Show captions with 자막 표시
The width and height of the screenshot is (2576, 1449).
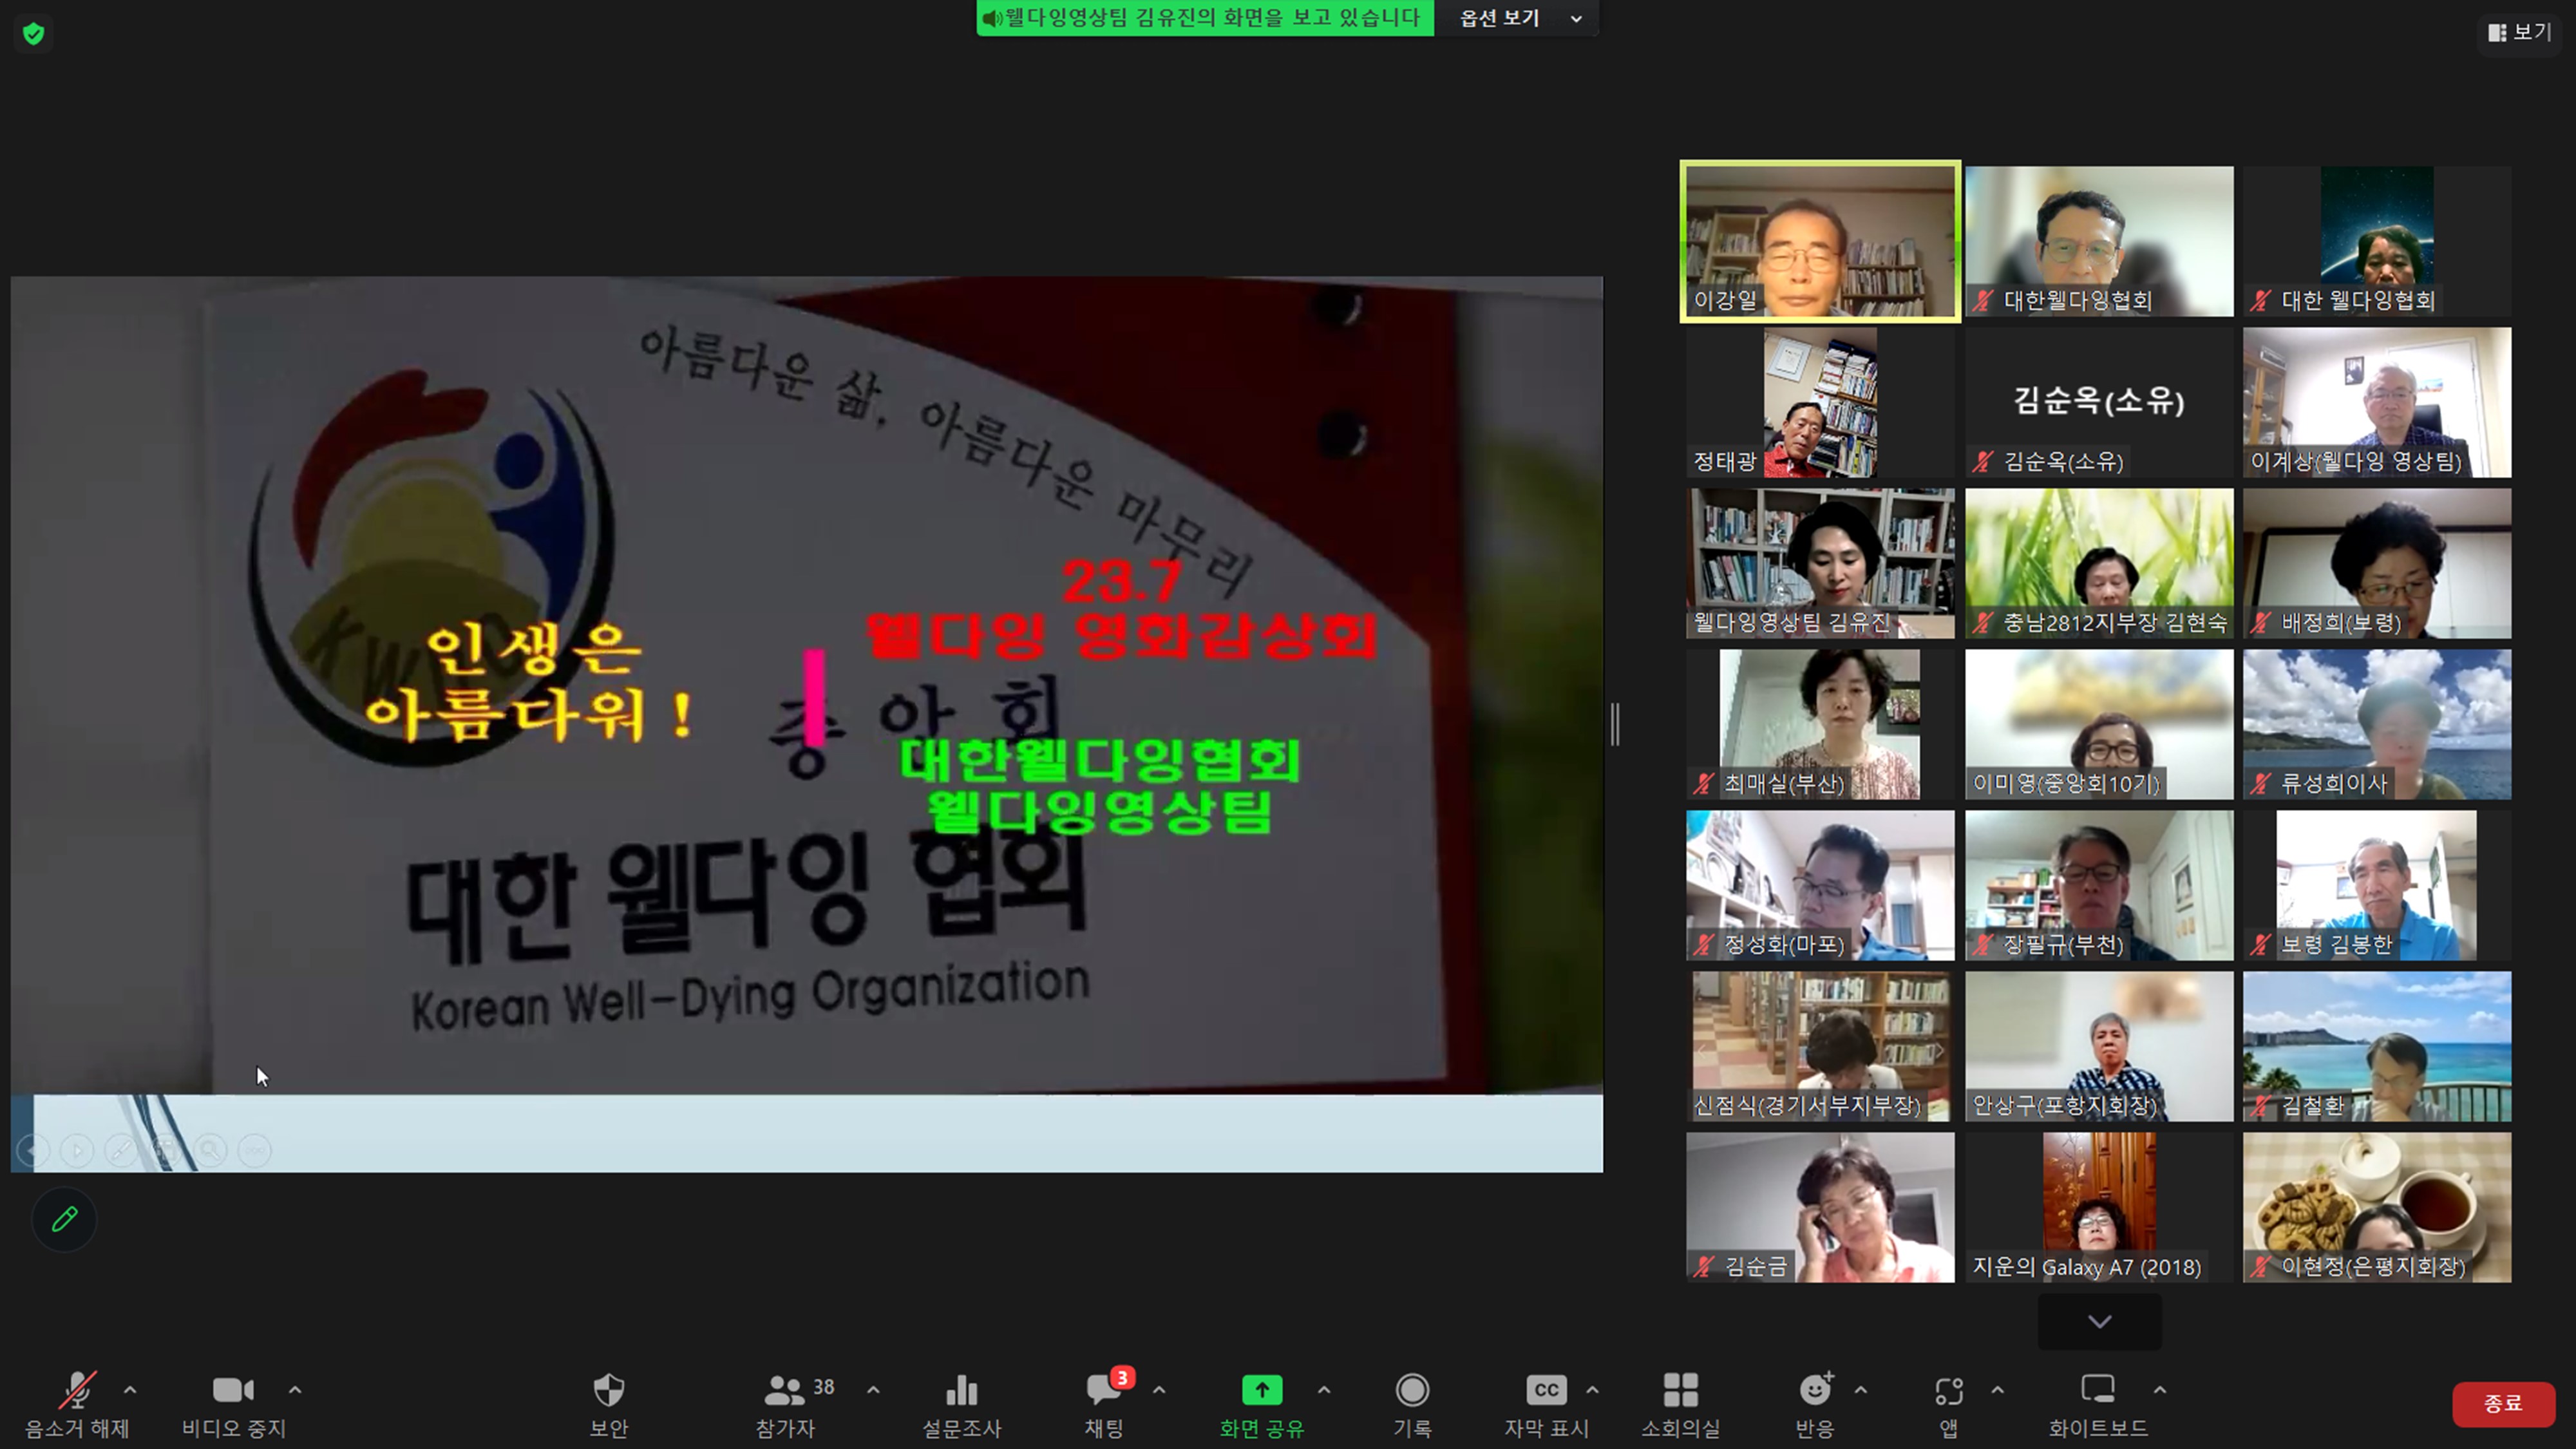click(x=1546, y=1404)
